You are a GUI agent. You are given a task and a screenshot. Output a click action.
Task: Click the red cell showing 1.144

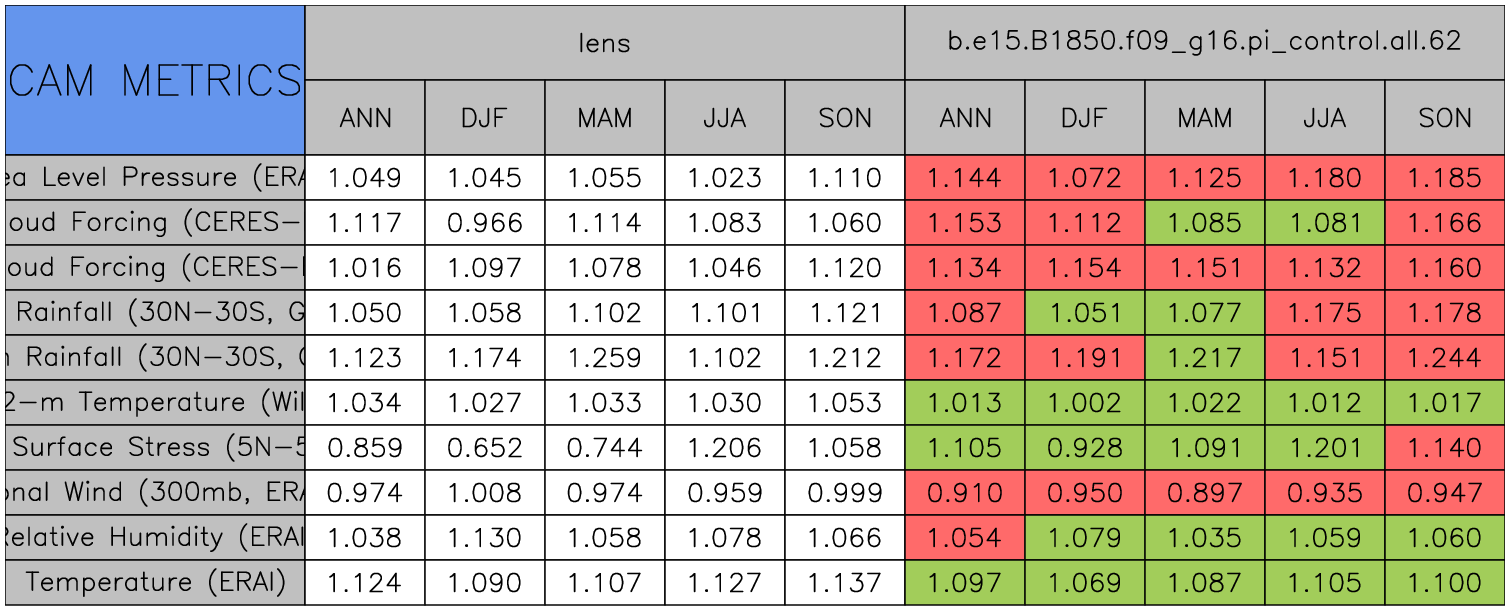coord(964,178)
